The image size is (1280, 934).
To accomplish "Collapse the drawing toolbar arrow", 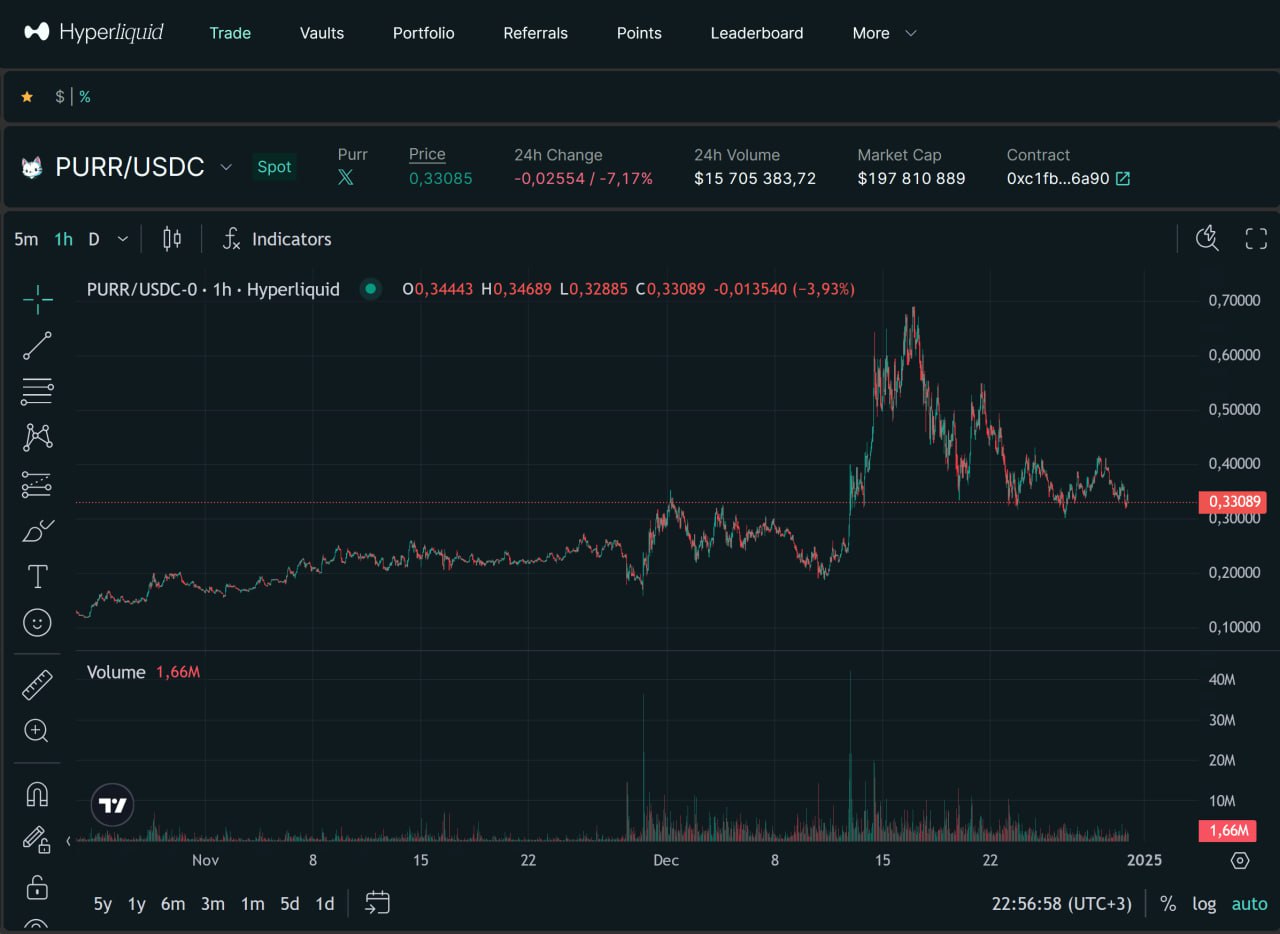I will tap(69, 841).
